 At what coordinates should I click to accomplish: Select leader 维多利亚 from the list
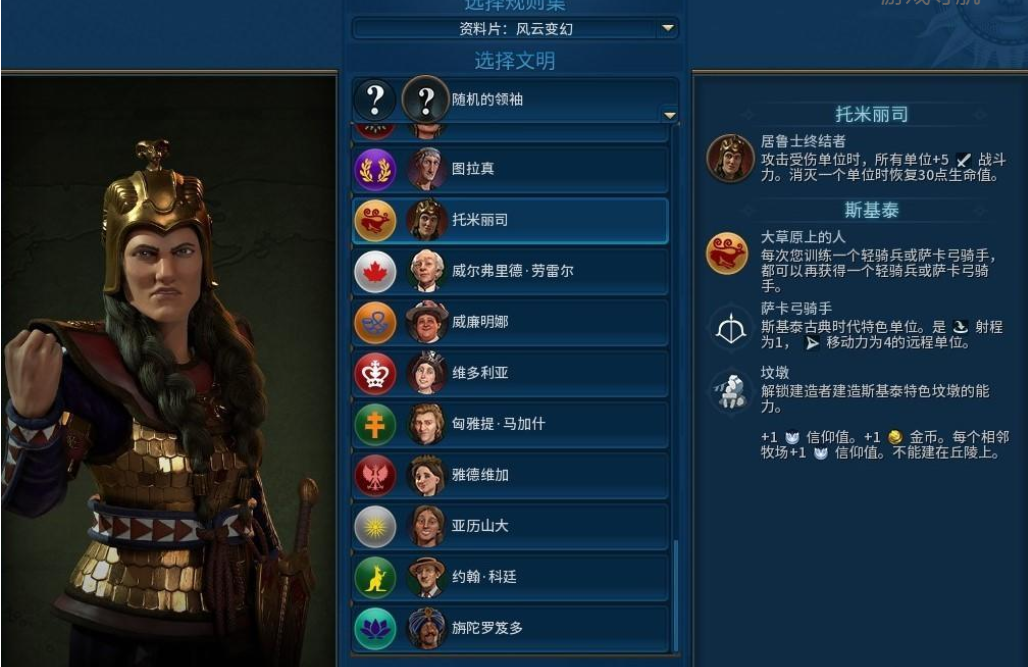(511, 373)
